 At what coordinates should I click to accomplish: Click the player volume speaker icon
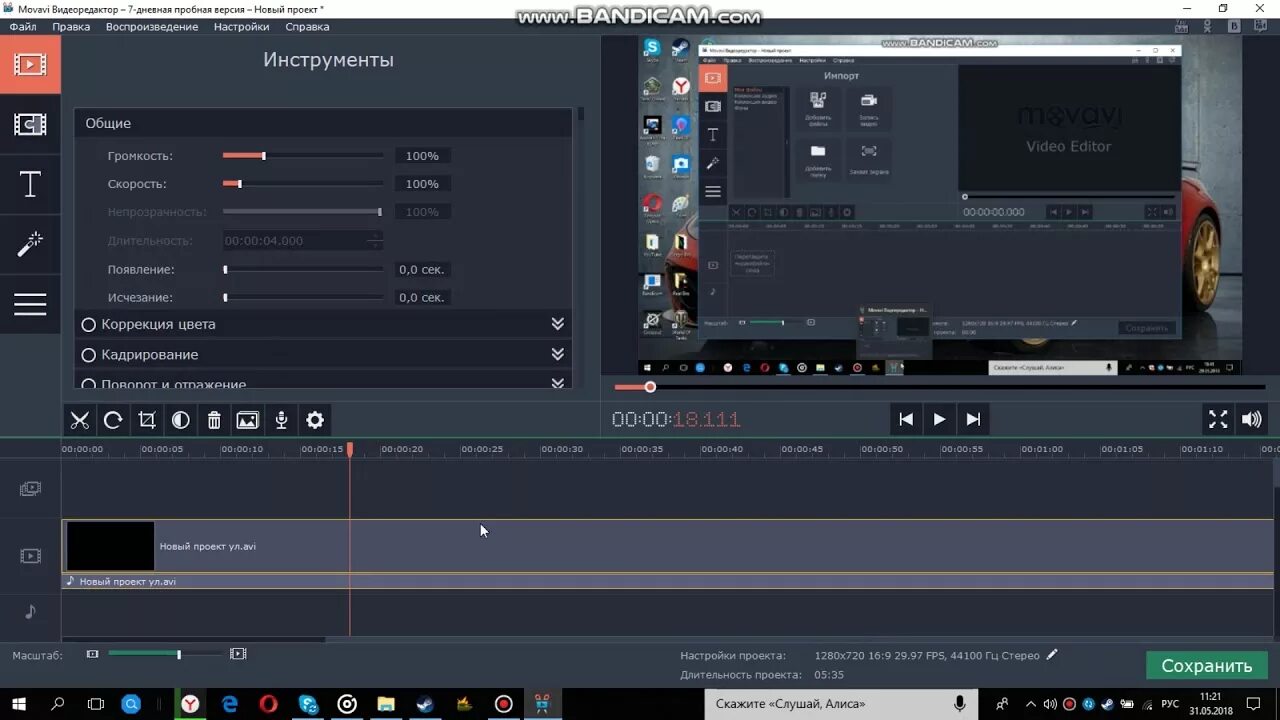click(x=1252, y=419)
